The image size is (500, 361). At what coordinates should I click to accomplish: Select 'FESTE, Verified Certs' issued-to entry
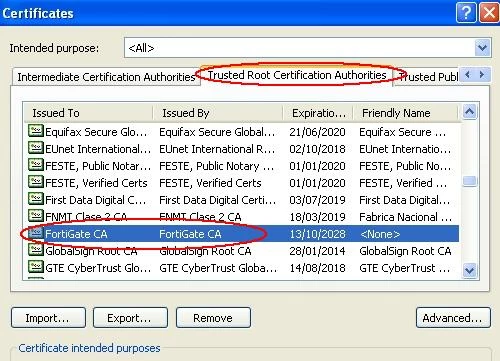click(96, 183)
